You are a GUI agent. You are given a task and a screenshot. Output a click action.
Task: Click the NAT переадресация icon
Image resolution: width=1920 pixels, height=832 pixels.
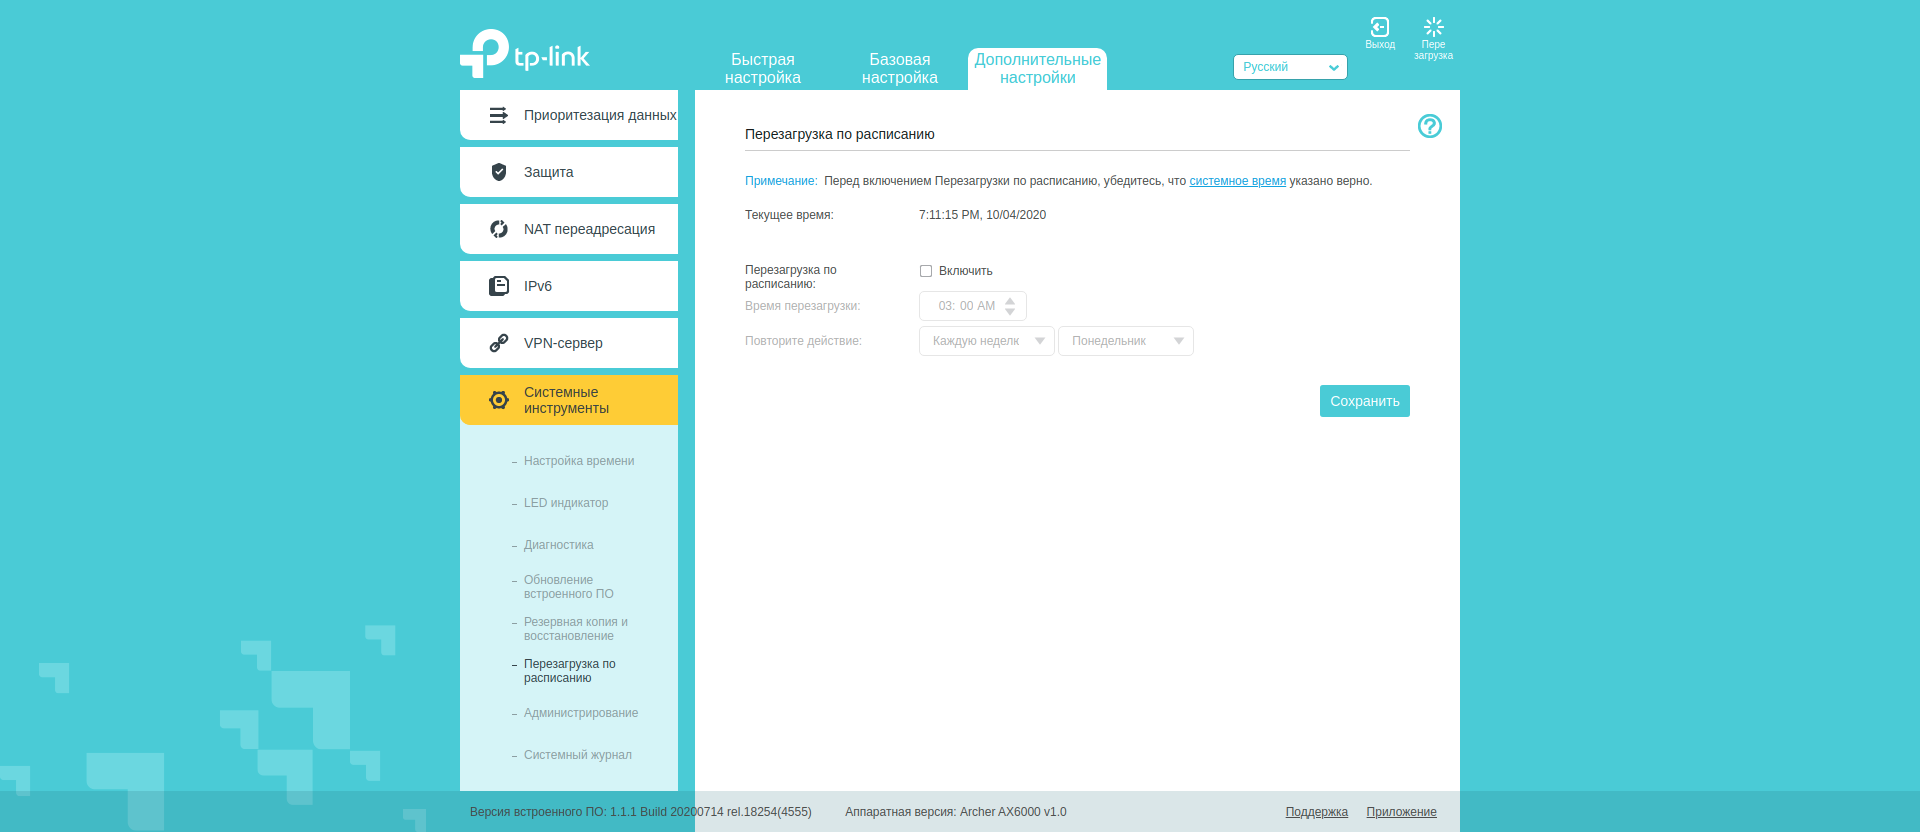[x=498, y=229]
